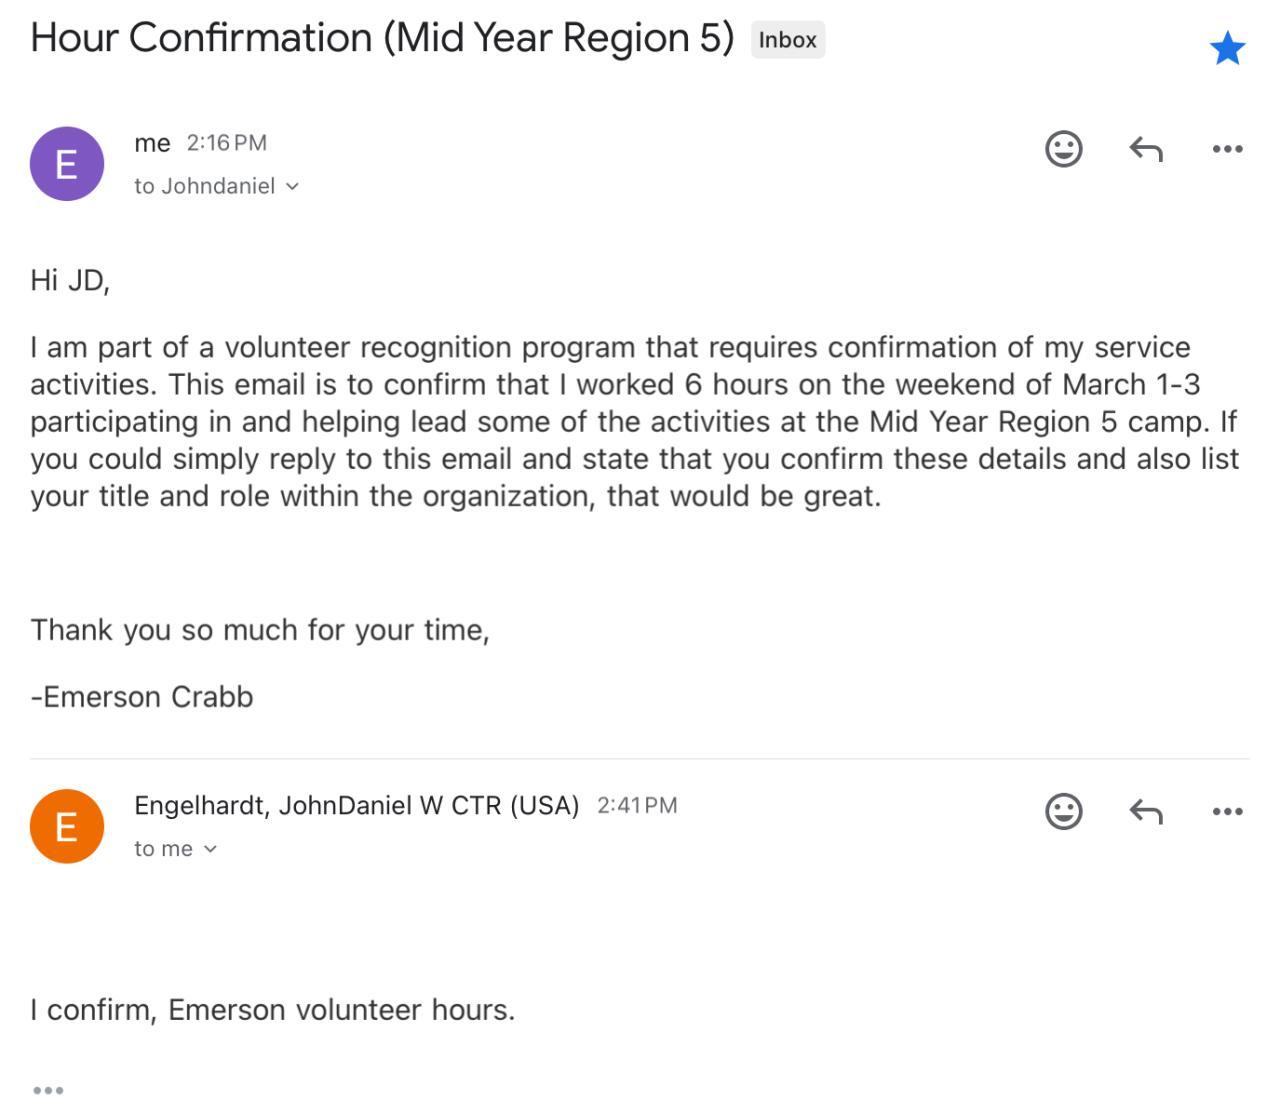The width and height of the screenshot is (1280, 1113).
Task: Show trimmed content via bottom ellipsis
Action: tap(48, 1090)
